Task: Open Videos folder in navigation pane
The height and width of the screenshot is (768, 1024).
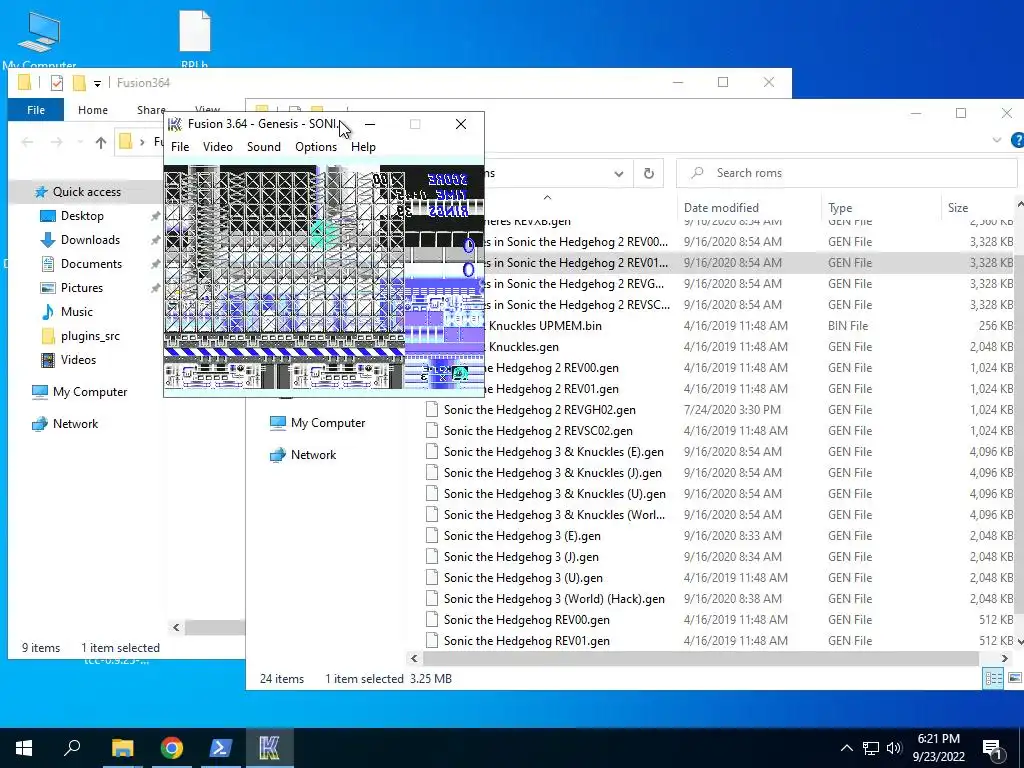Action: (x=78, y=360)
